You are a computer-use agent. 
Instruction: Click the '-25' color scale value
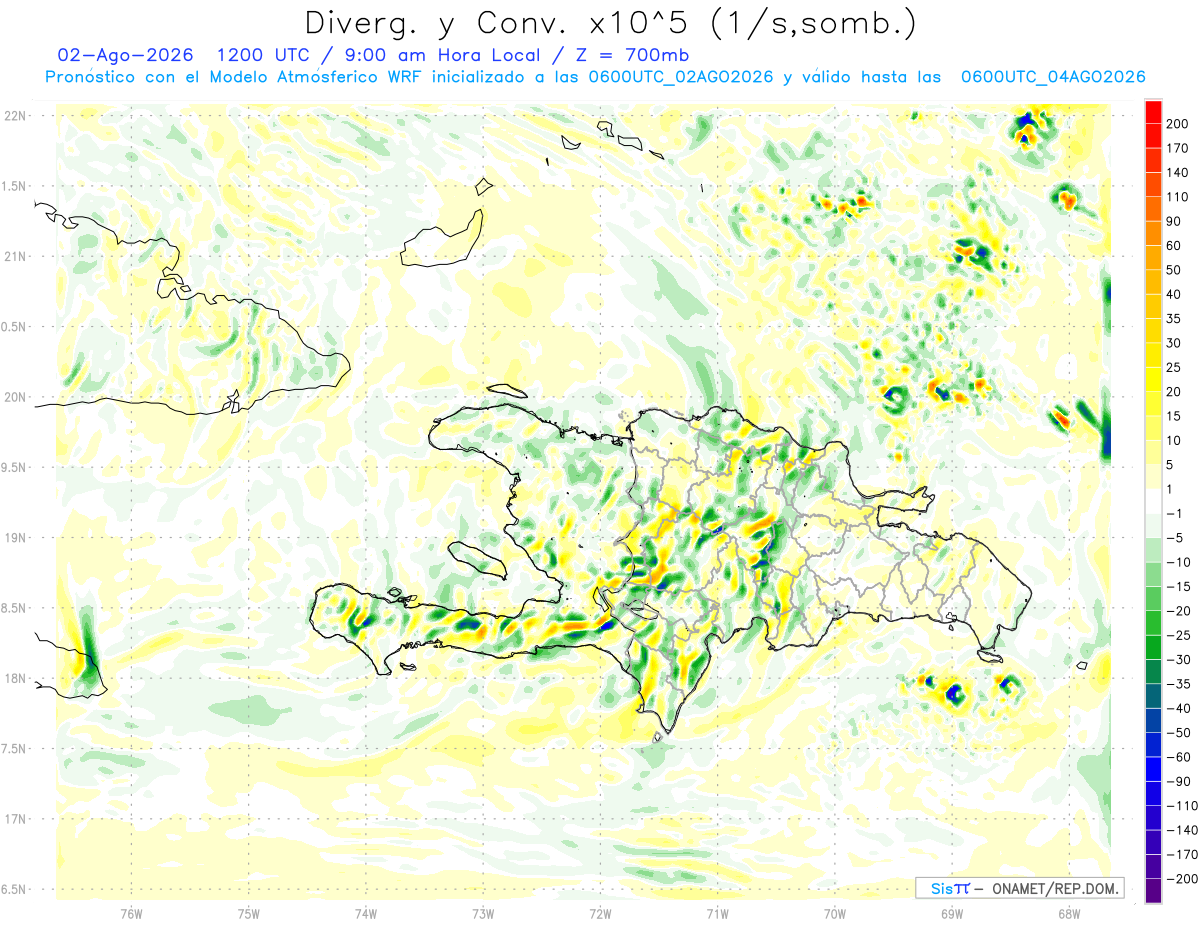point(1179,636)
